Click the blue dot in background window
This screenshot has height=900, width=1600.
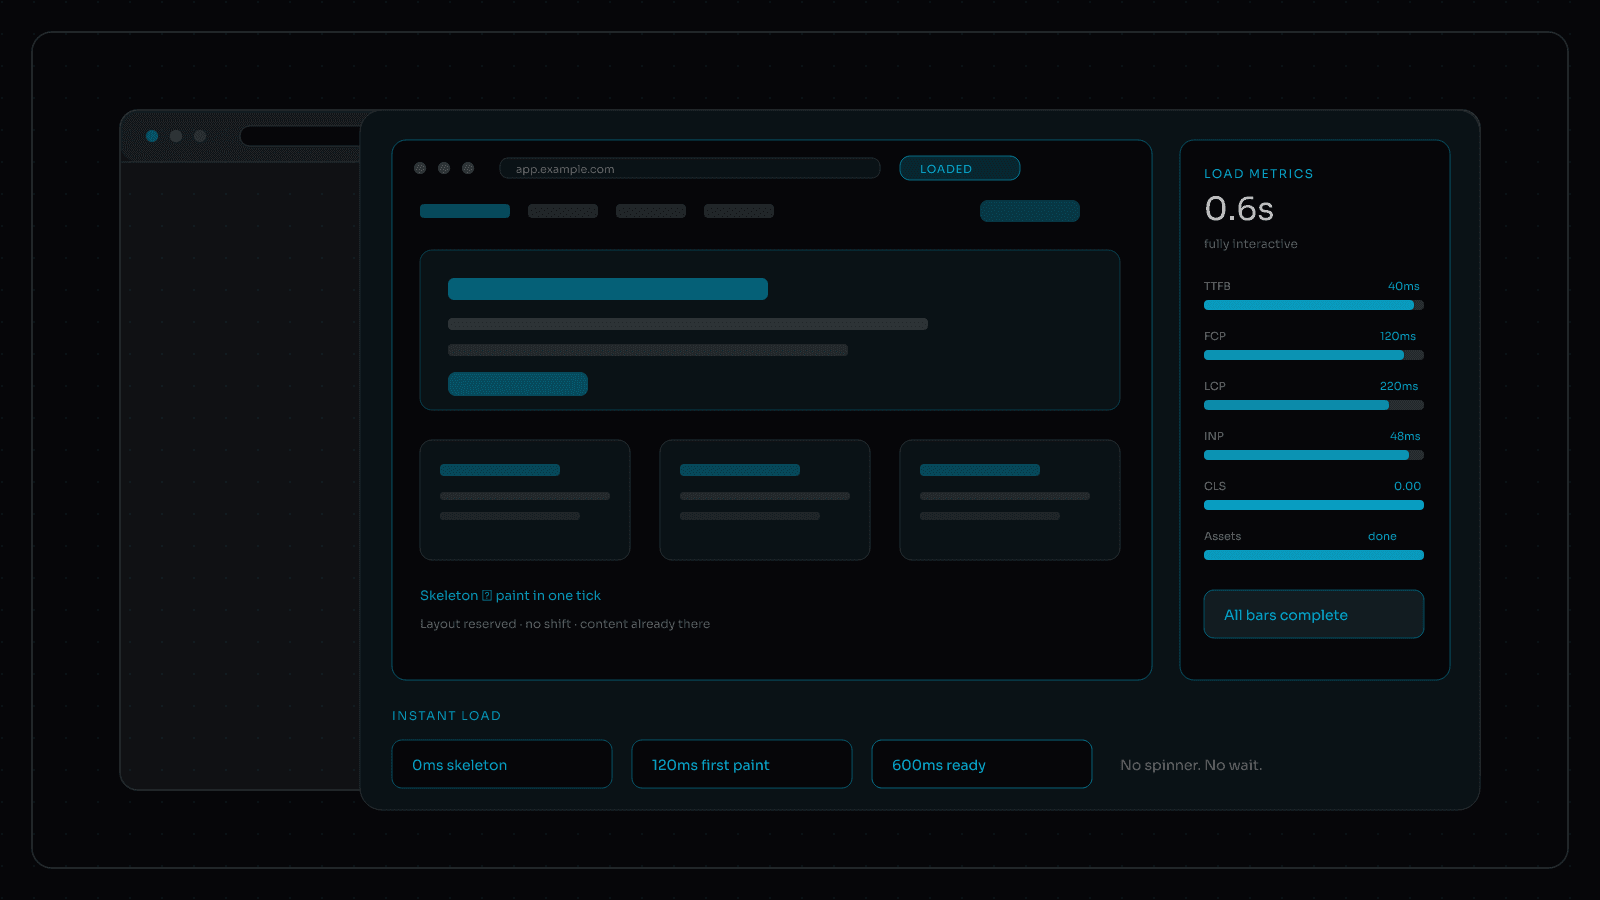(x=152, y=136)
